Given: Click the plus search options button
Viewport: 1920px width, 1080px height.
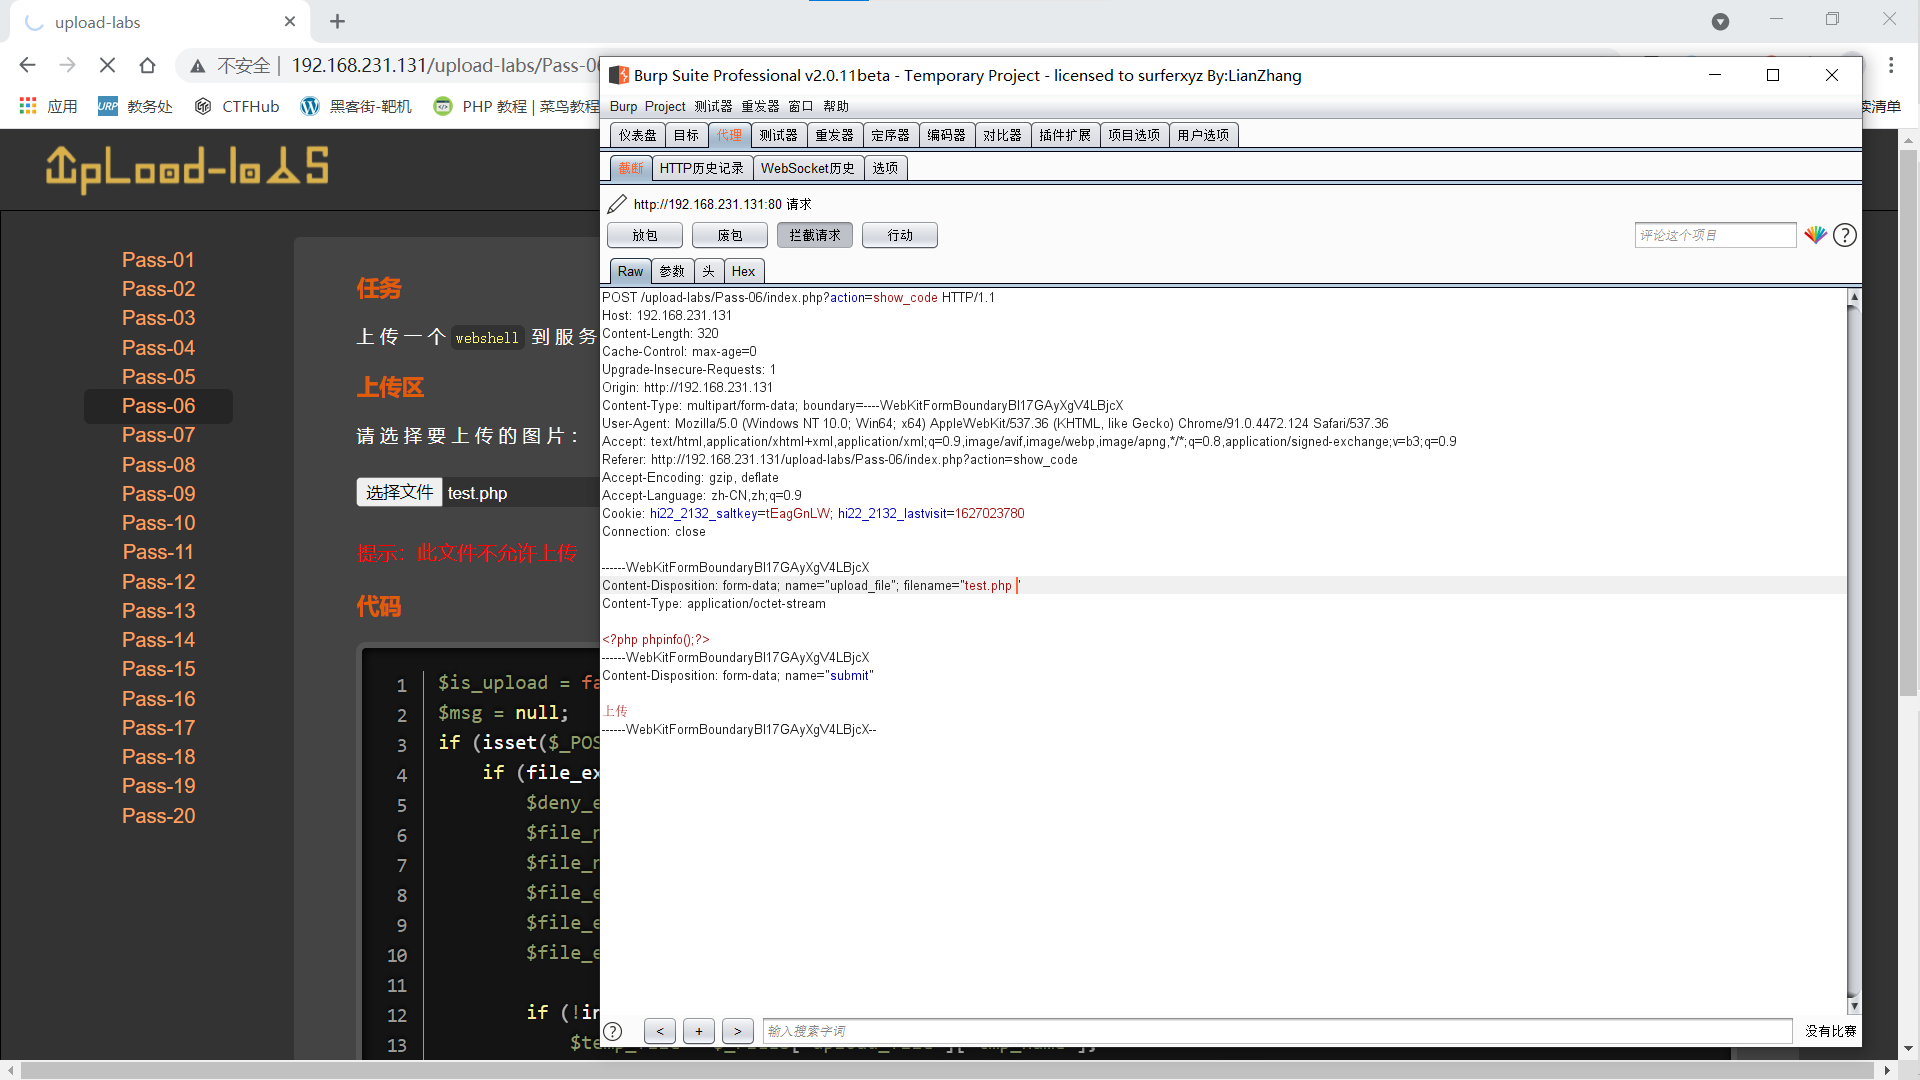Looking at the screenshot, I should (x=699, y=1031).
